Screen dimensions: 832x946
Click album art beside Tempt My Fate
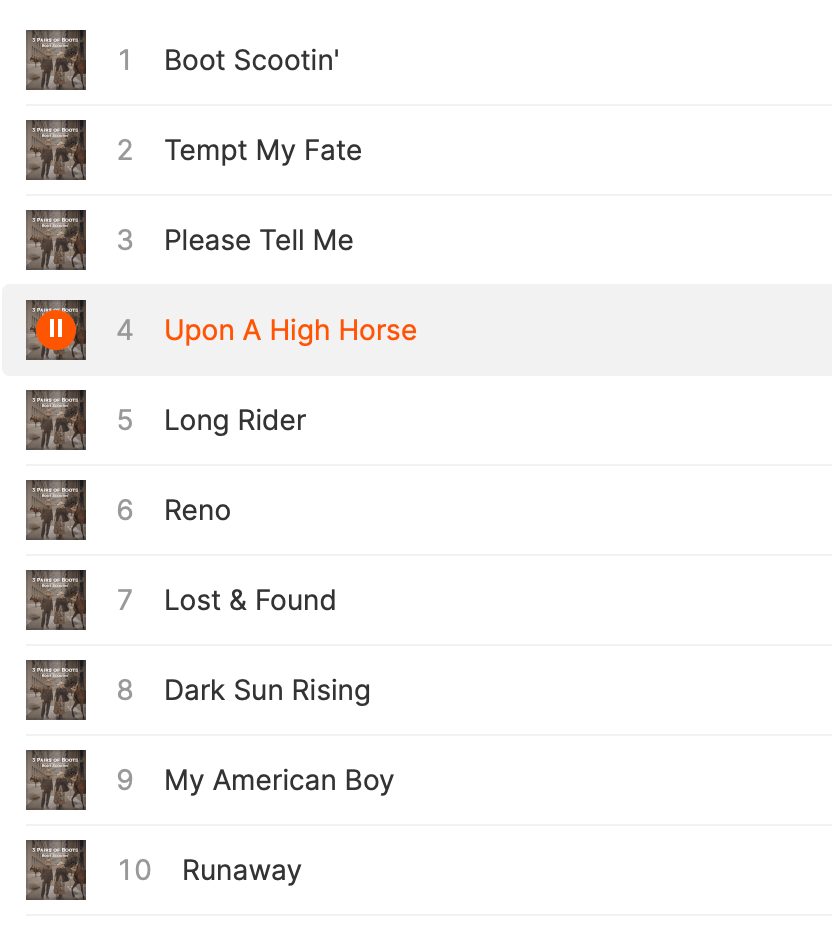[x=56, y=150]
